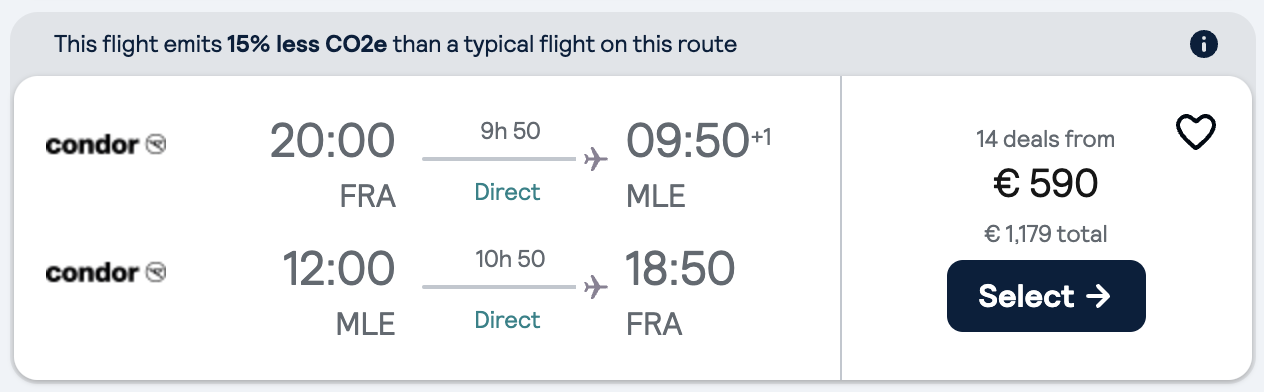Click the 15% less CO2e banner text
1264x392 pixels.
306,44
